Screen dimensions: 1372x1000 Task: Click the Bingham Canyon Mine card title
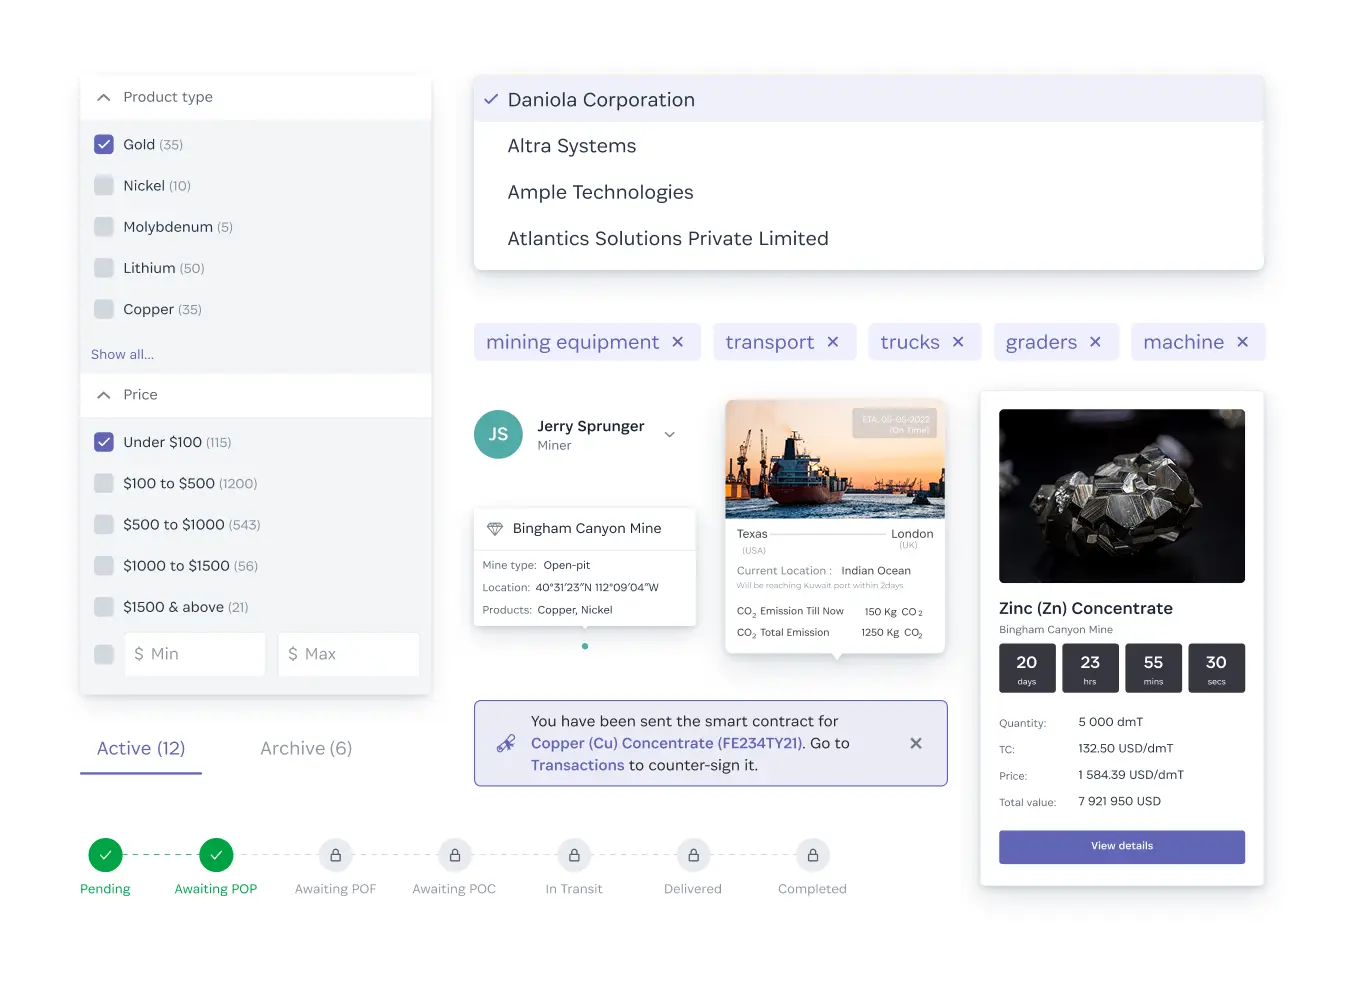pyautogui.click(x=587, y=528)
